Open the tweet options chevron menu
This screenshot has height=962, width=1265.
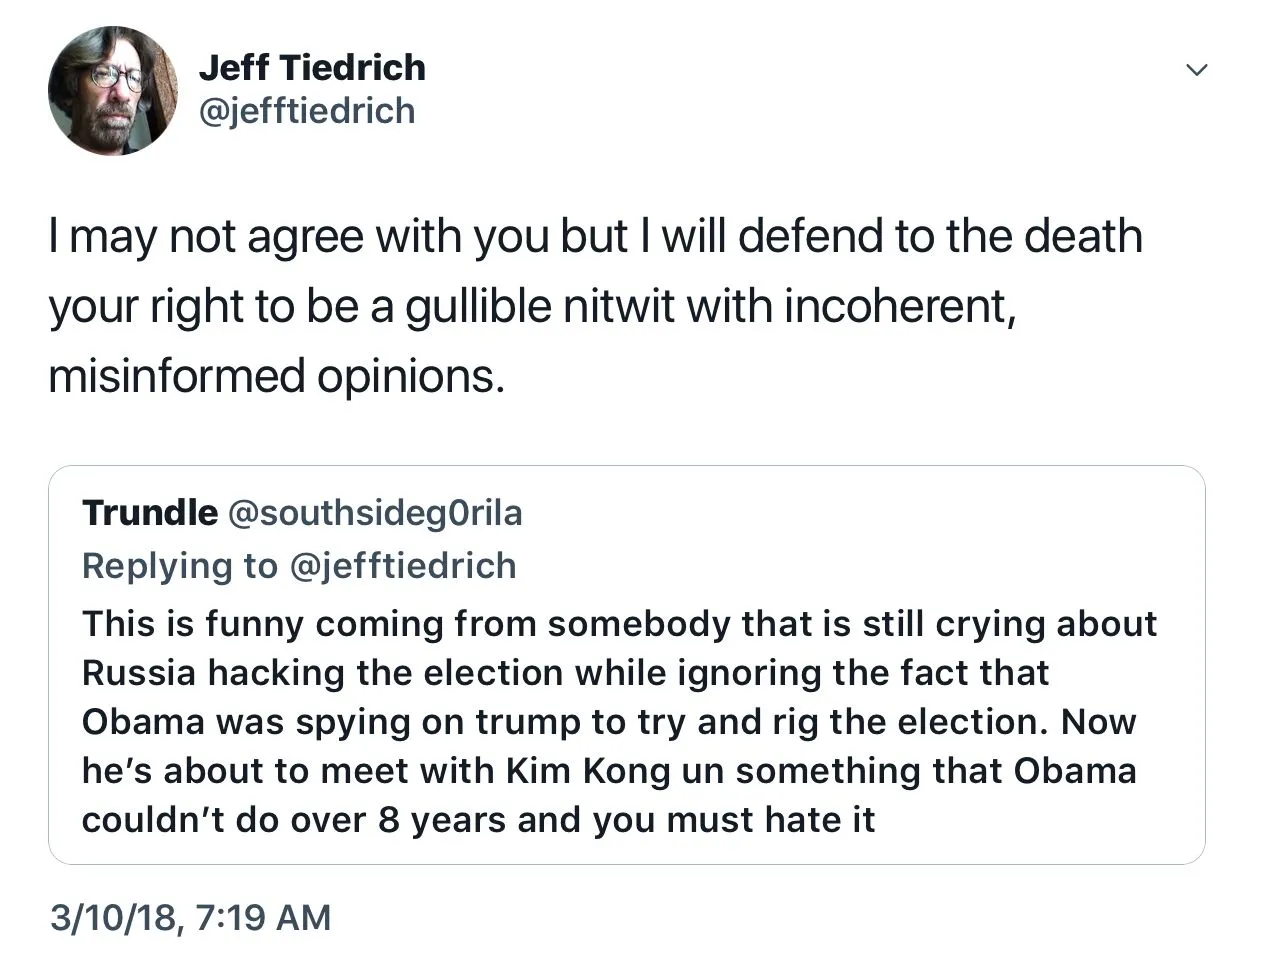(1196, 70)
